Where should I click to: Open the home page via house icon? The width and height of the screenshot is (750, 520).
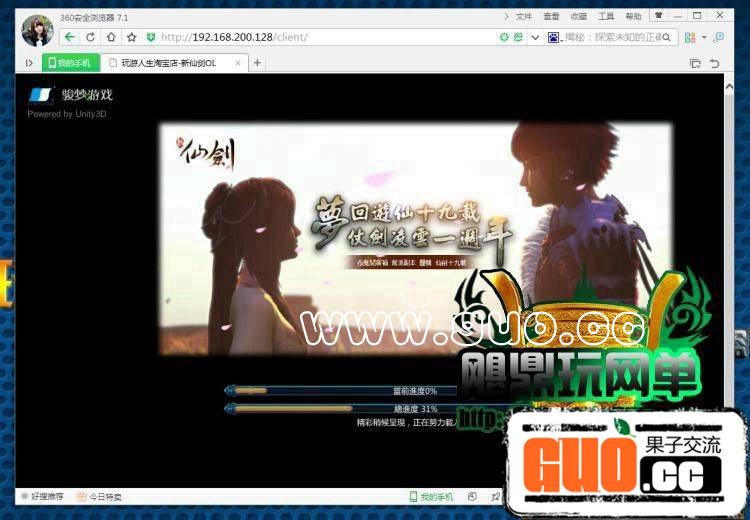(x=111, y=37)
